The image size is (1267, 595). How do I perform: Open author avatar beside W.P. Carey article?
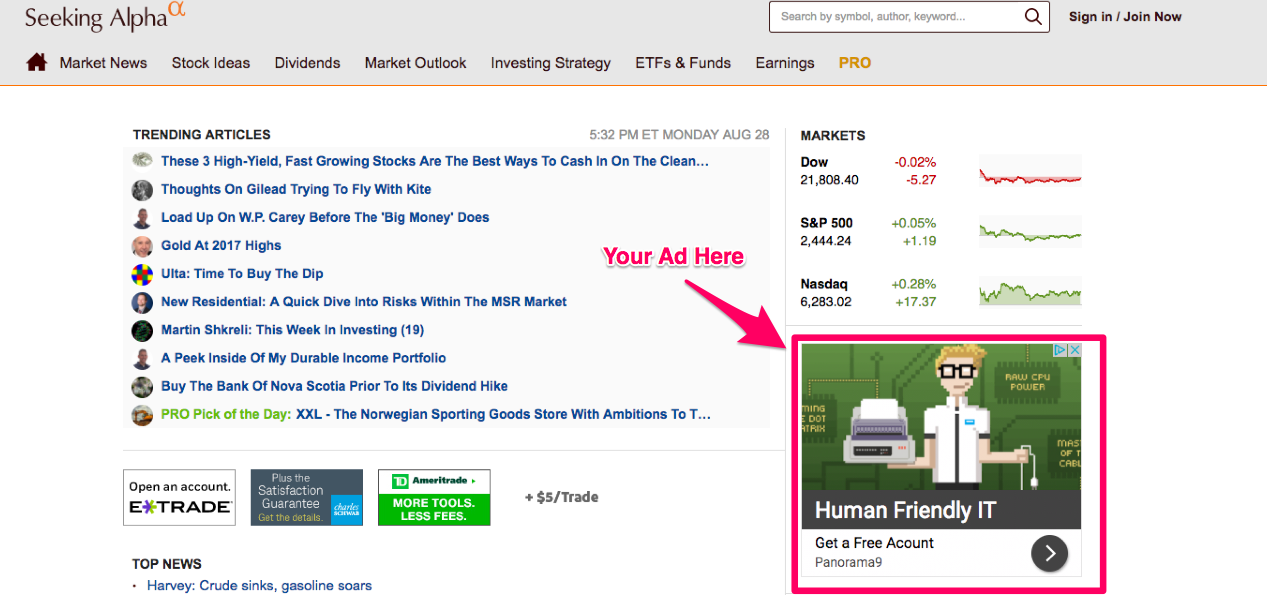coord(142,218)
